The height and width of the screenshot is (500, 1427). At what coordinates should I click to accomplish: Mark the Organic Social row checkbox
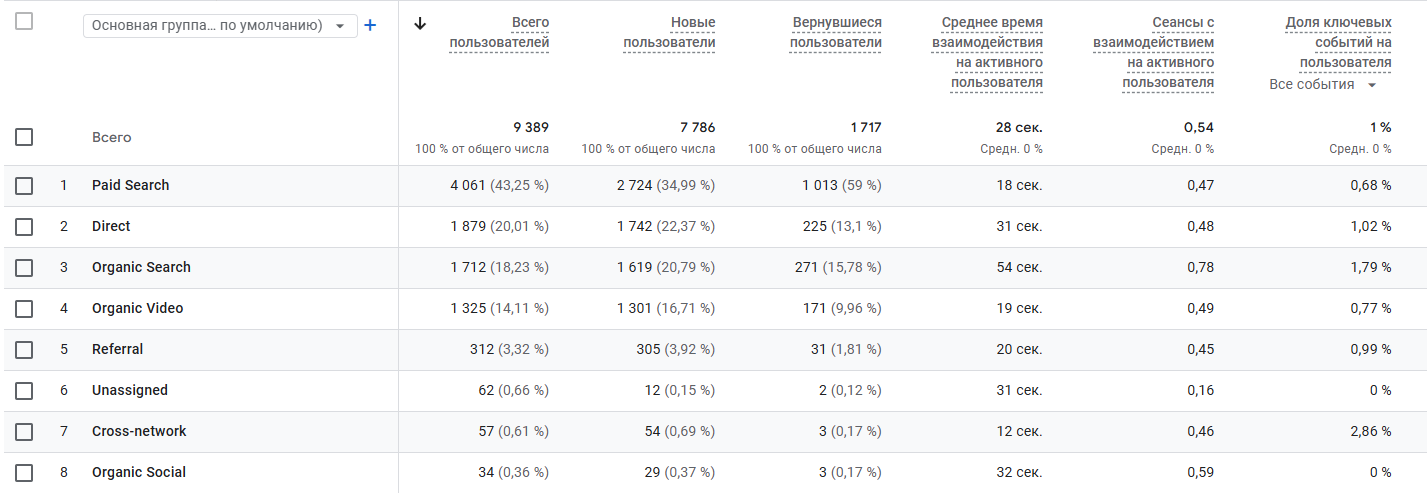(x=24, y=473)
